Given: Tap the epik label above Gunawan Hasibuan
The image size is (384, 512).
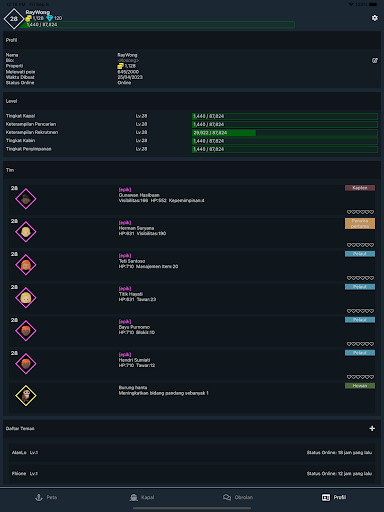Looking at the screenshot, I should [125, 190].
